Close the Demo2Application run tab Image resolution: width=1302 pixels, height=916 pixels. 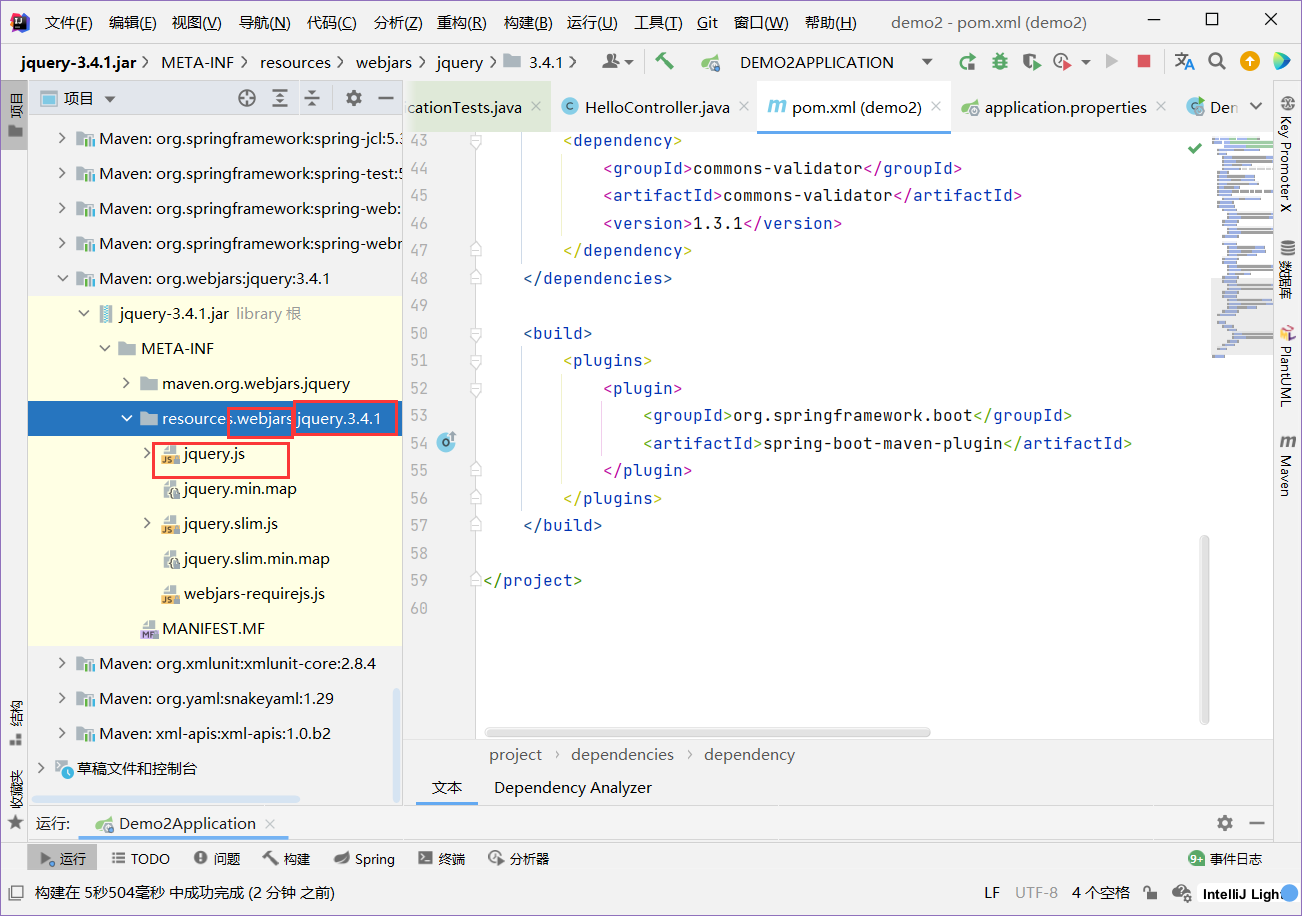point(270,823)
